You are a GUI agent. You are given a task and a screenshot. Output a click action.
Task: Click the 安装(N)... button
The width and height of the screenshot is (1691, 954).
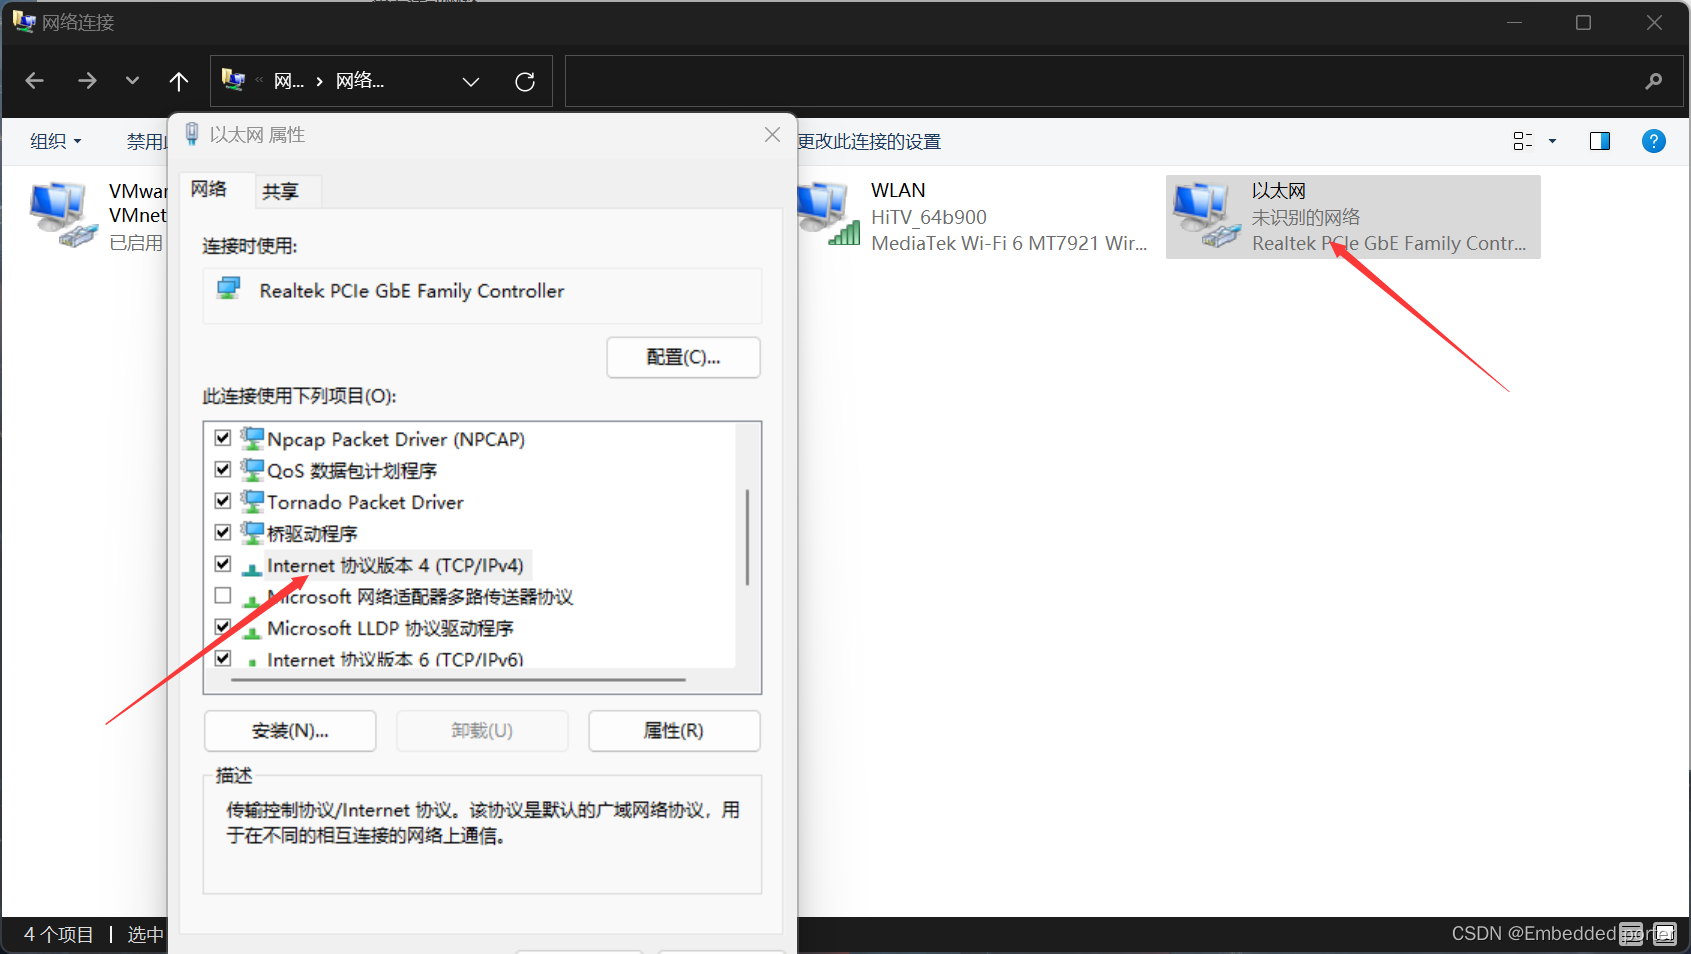pos(290,731)
